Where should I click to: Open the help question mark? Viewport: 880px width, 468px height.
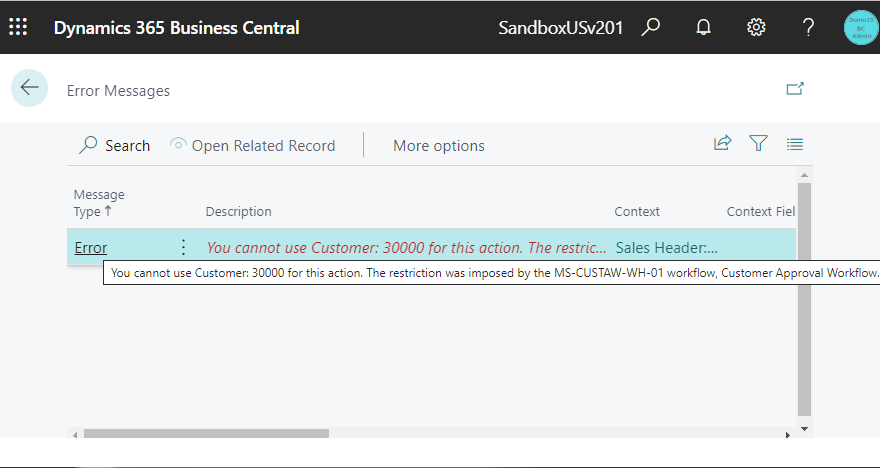click(x=808, y=27)
